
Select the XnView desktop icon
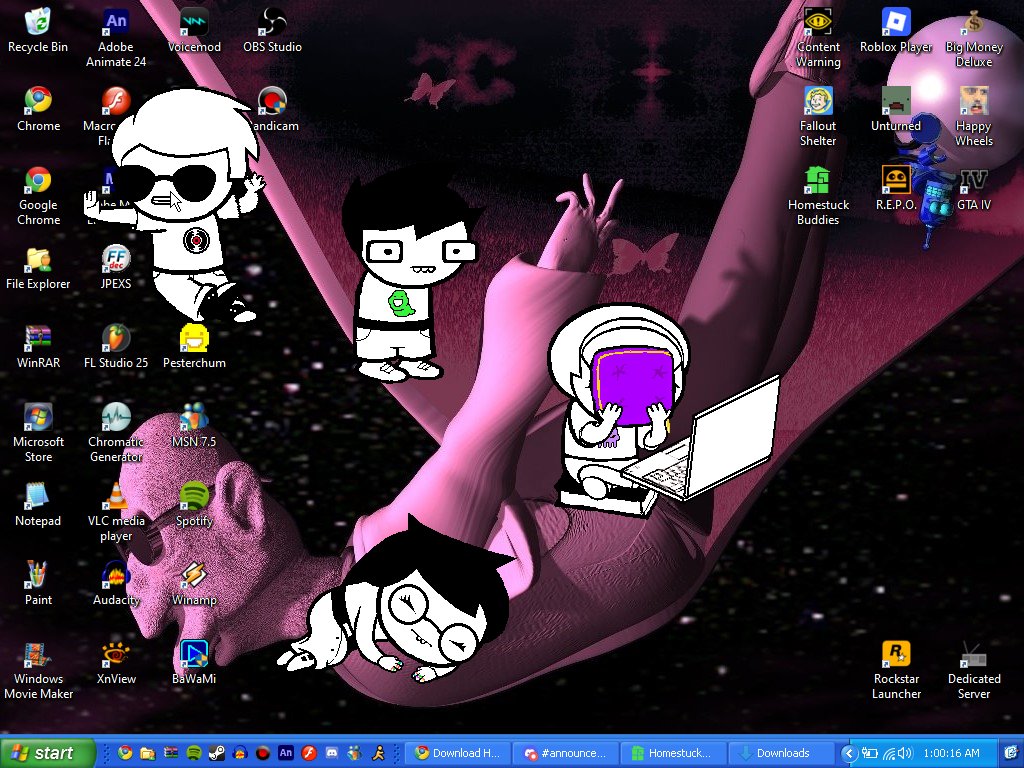coord(116,662)
